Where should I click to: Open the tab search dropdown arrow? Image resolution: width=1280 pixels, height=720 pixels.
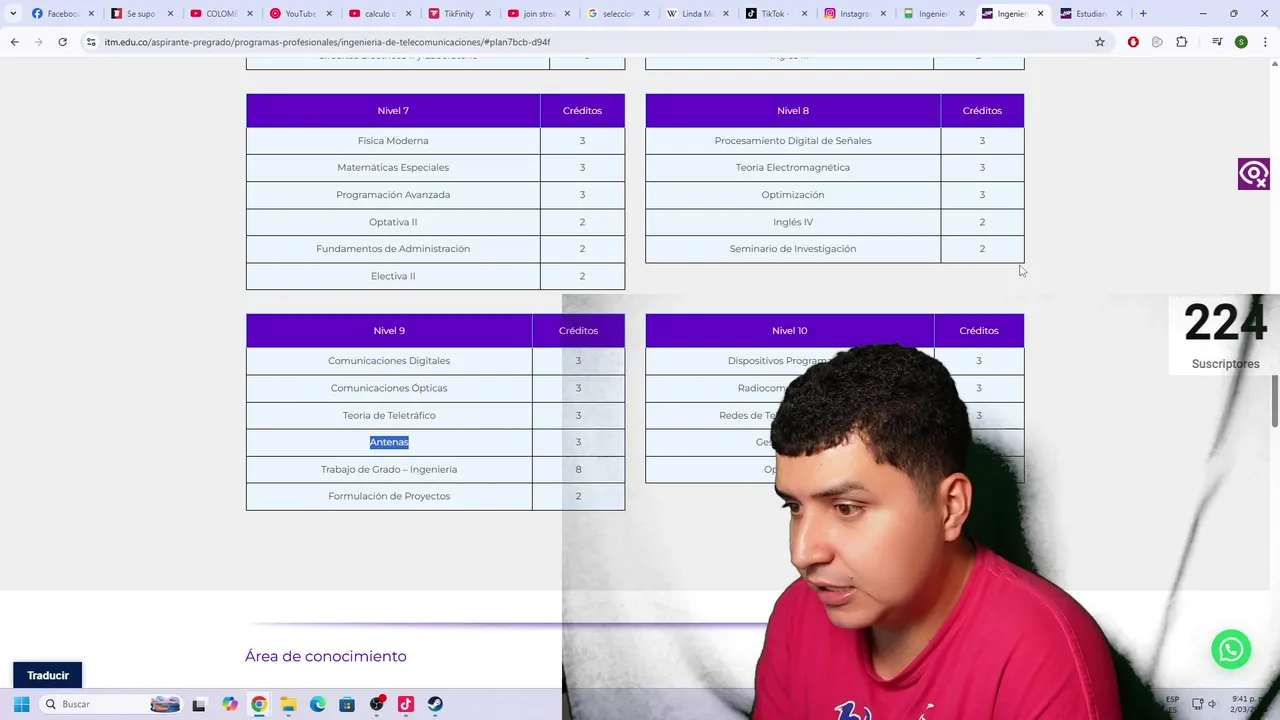pyautogui.click(x=13, y=14)
